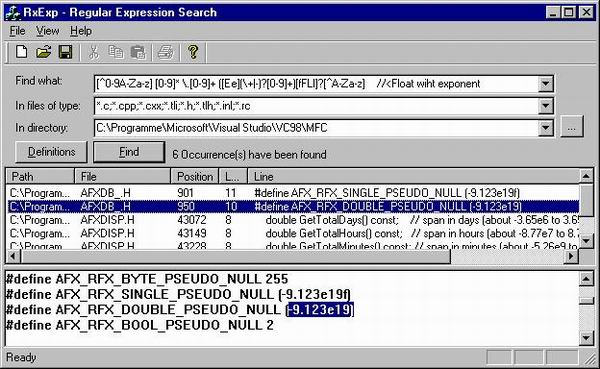The height and width of the screenshot is (369, 600).
Task: Click the Print toolbar icon
Action: point(166,52)
